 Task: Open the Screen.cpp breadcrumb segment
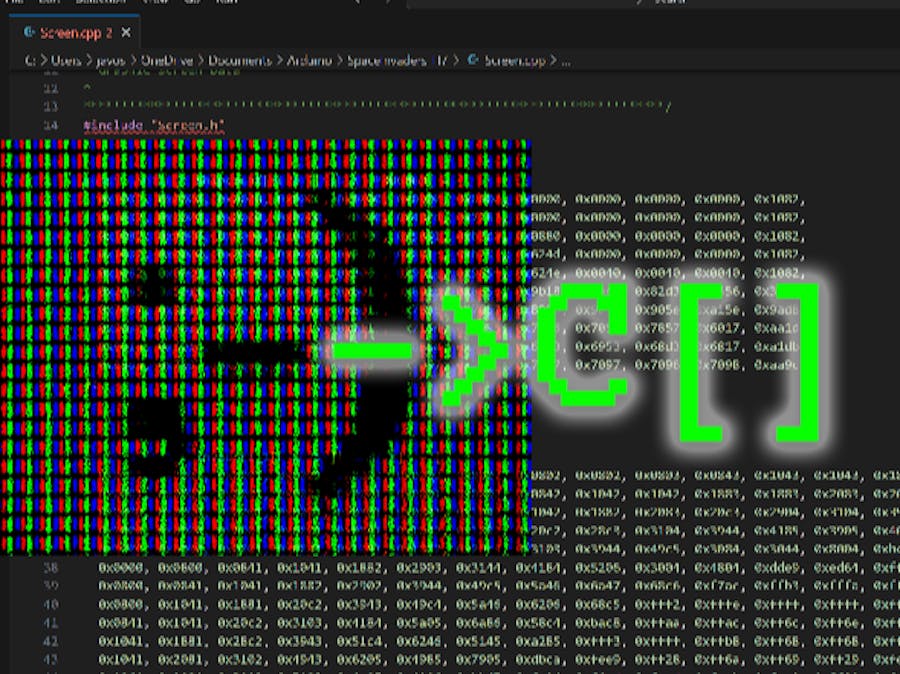tap(514, 61)
